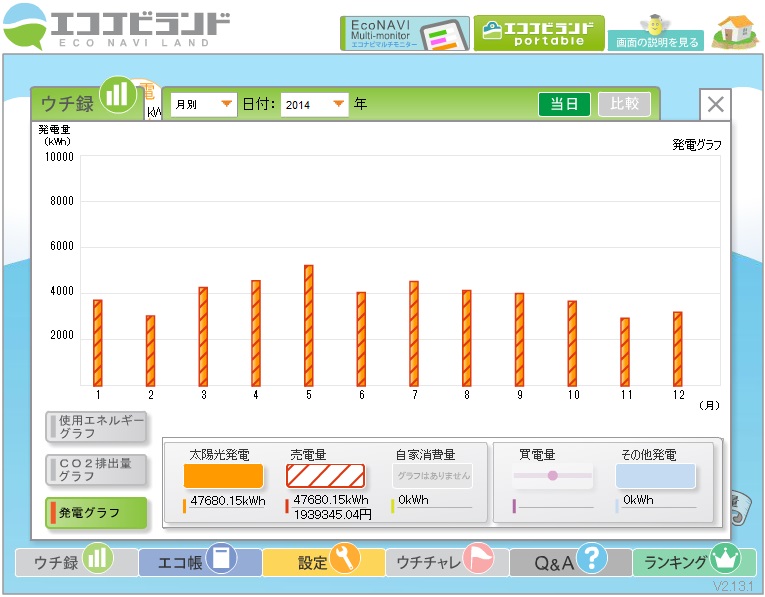Click the light blue その他発電 swatch
The width and height of the screenshot is (765, 597).
(x=655, y=476)
